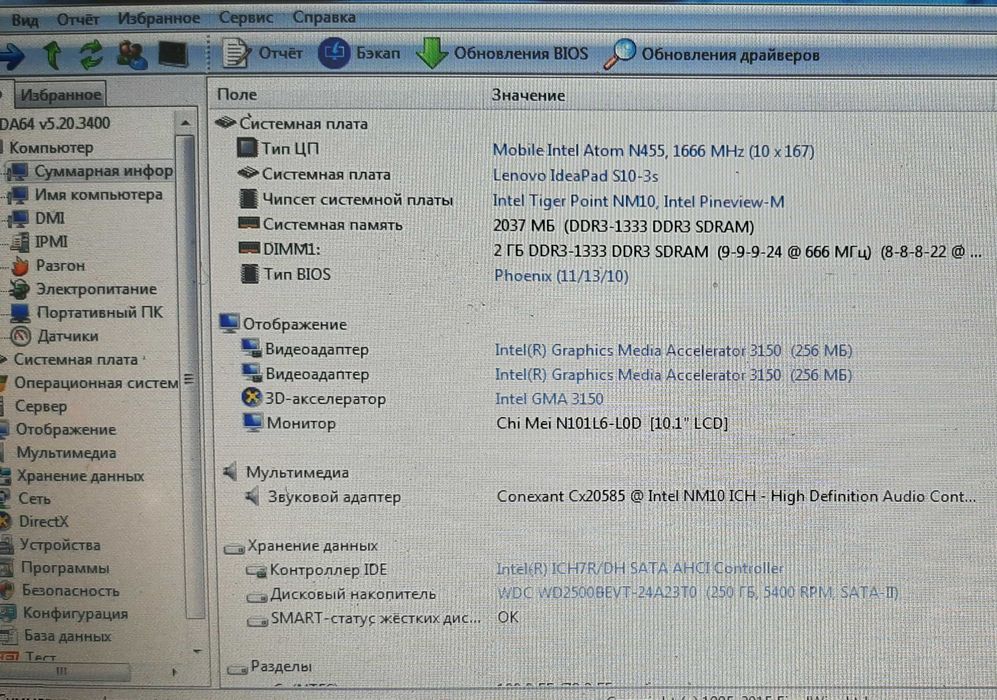Select База данных tree item
Screen dimensions: 997x700
(x=67, y=636)
